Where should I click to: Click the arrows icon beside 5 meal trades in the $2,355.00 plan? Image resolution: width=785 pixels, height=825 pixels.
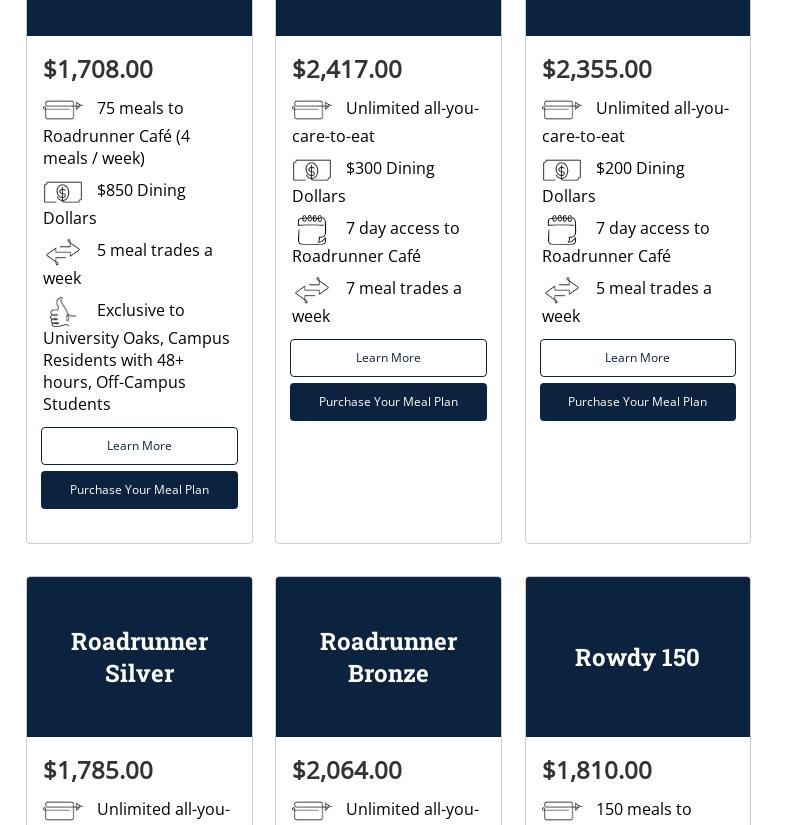pos(561,290)
